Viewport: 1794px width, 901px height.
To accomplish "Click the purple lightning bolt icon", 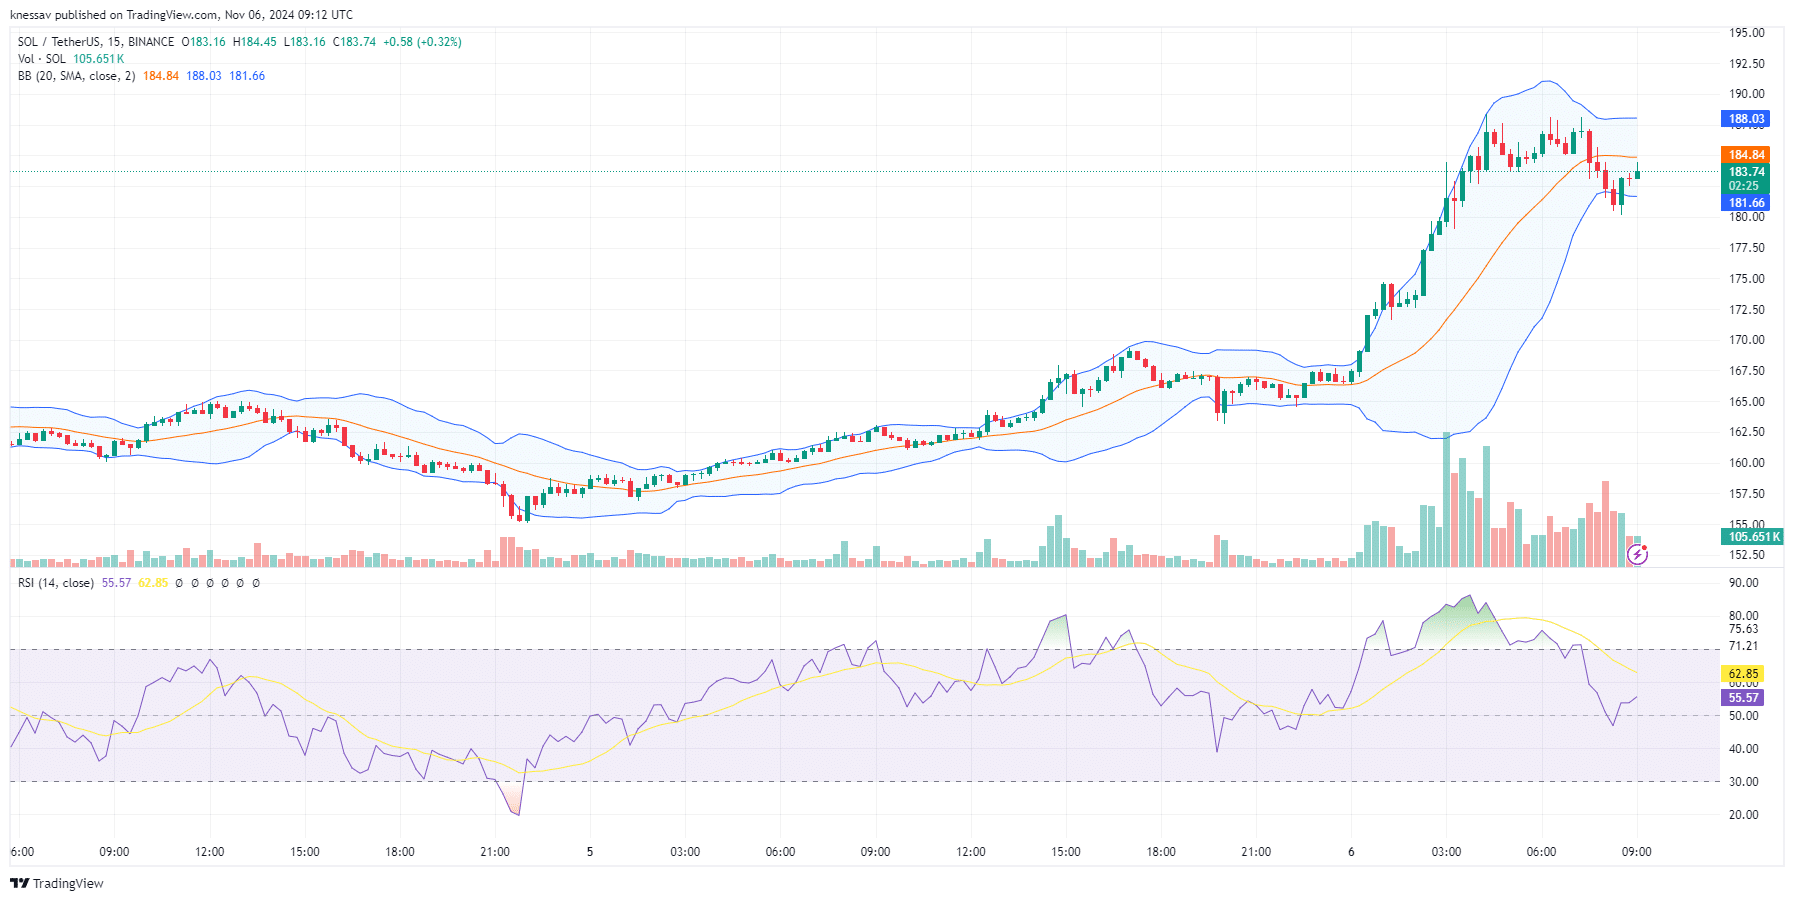I will coord(1637,554).
